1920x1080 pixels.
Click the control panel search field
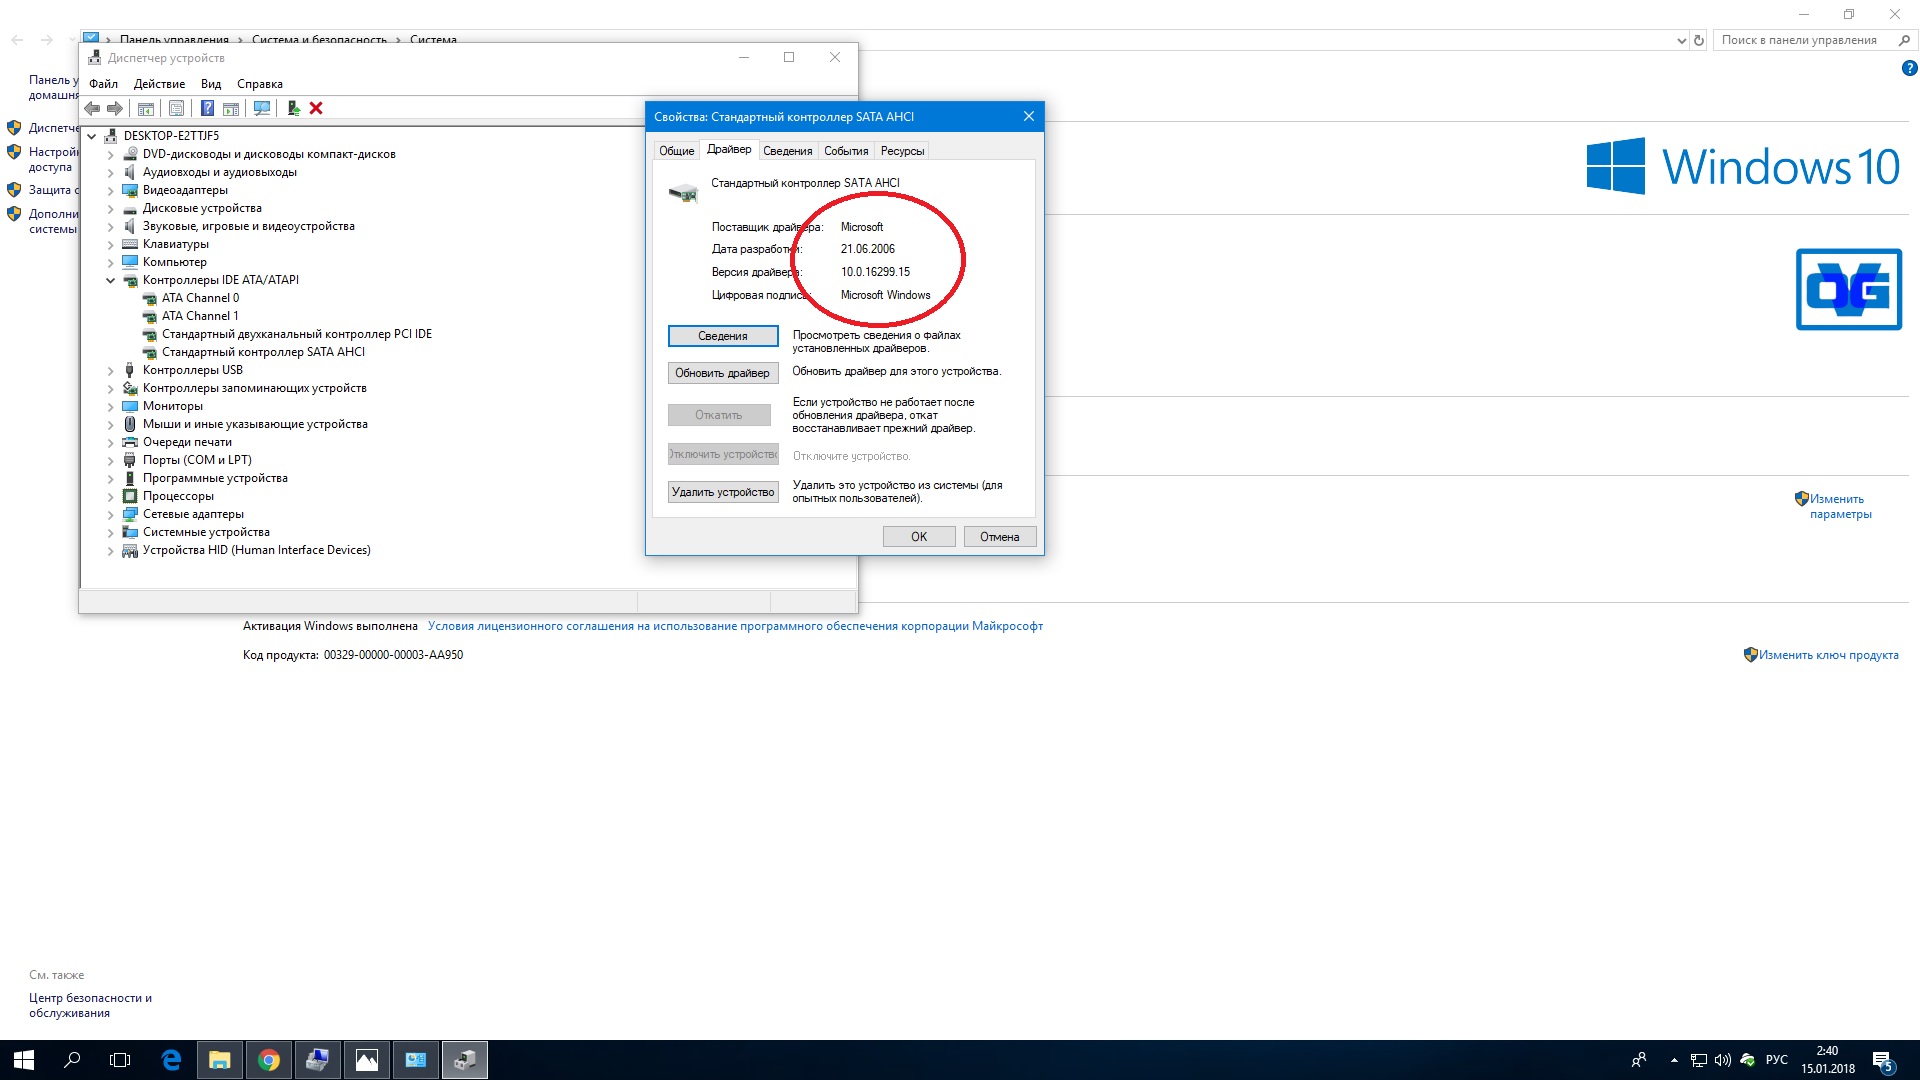[1800, 40]
